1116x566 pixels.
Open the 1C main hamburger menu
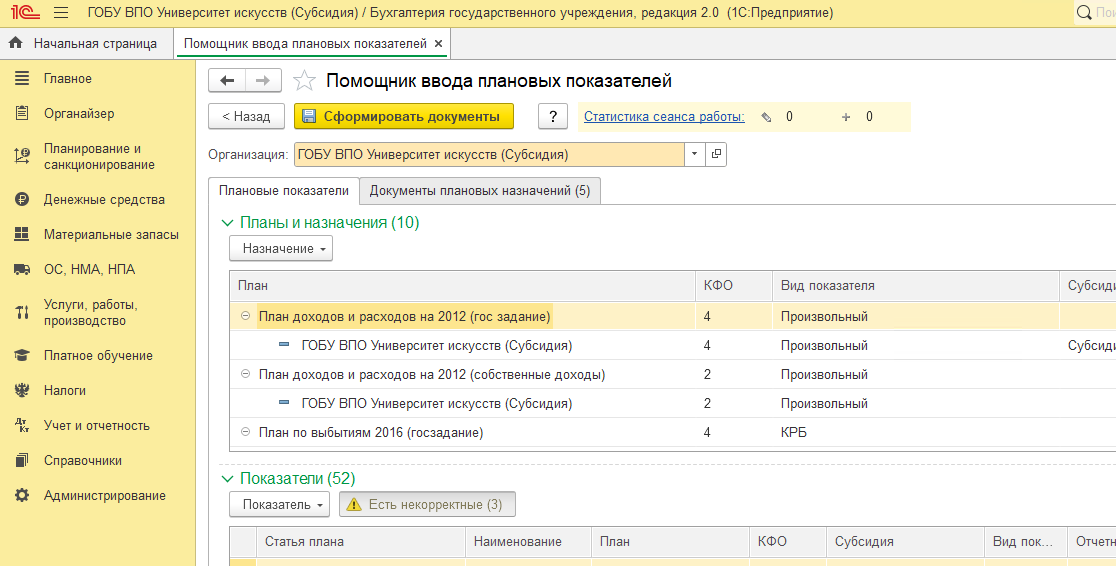[x=61, y=13]
